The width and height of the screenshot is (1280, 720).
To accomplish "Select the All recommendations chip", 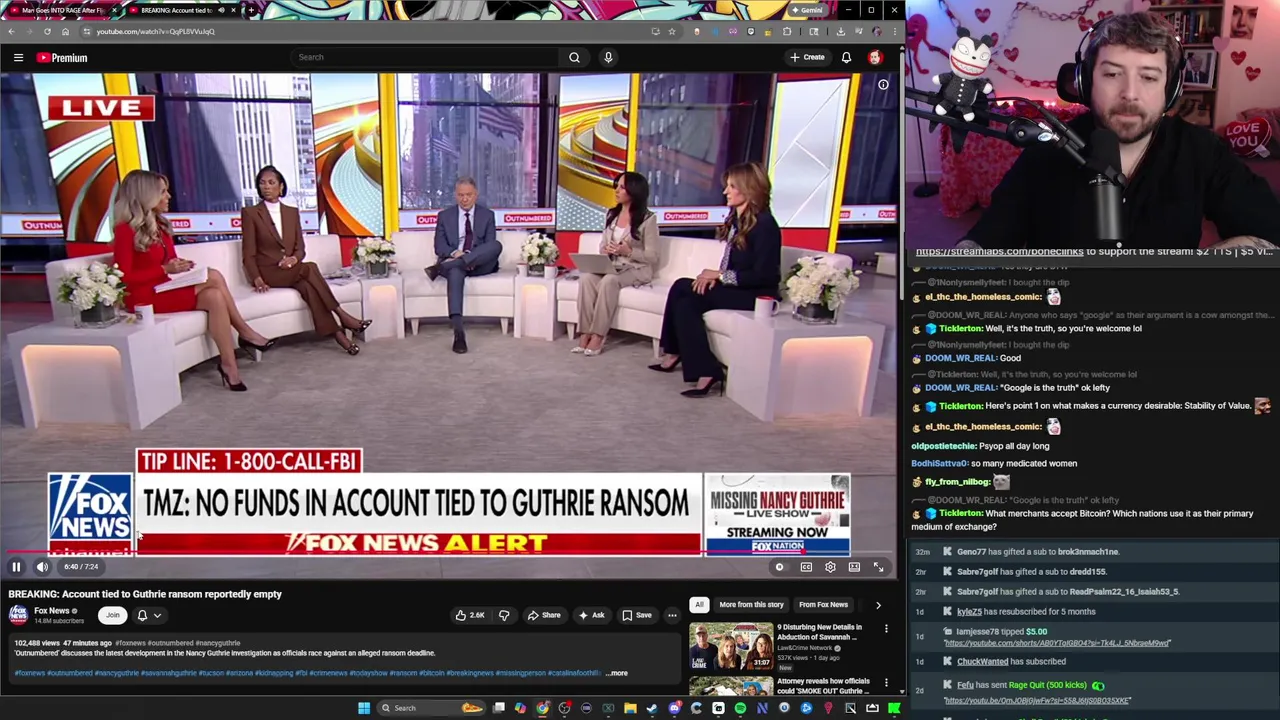I will pos(699,604).
